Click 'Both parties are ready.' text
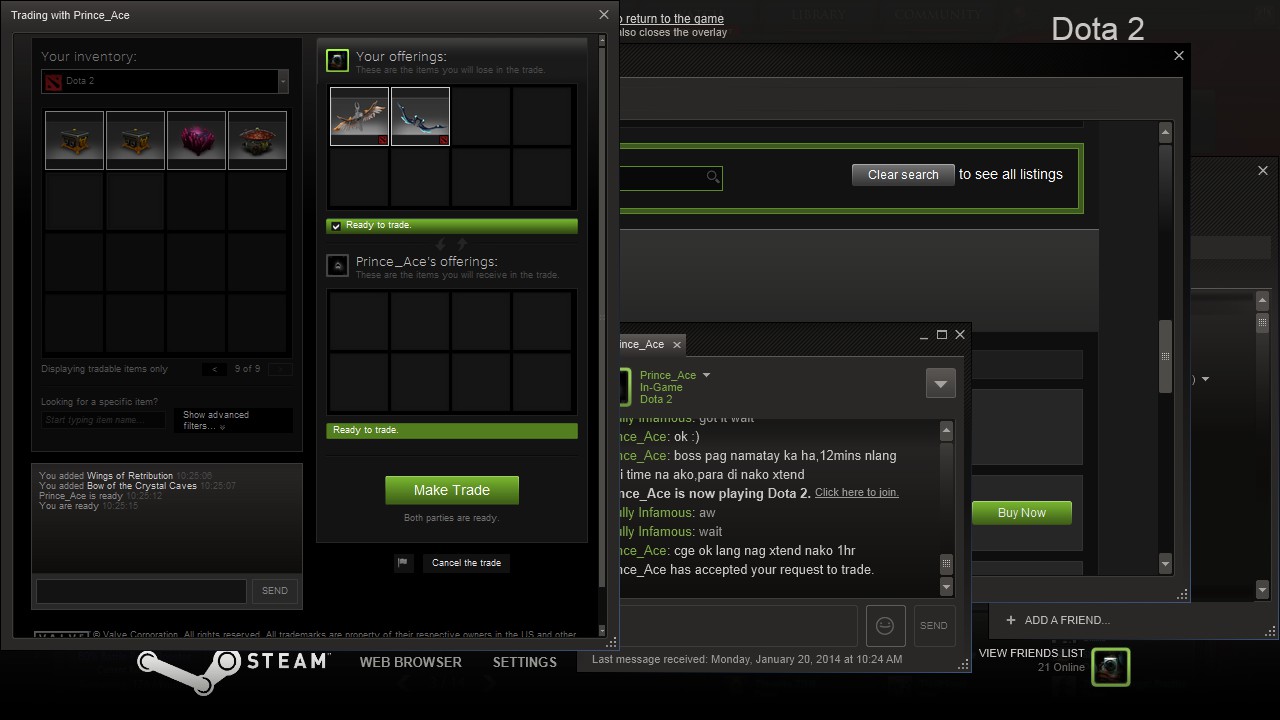 pos(452,518)
